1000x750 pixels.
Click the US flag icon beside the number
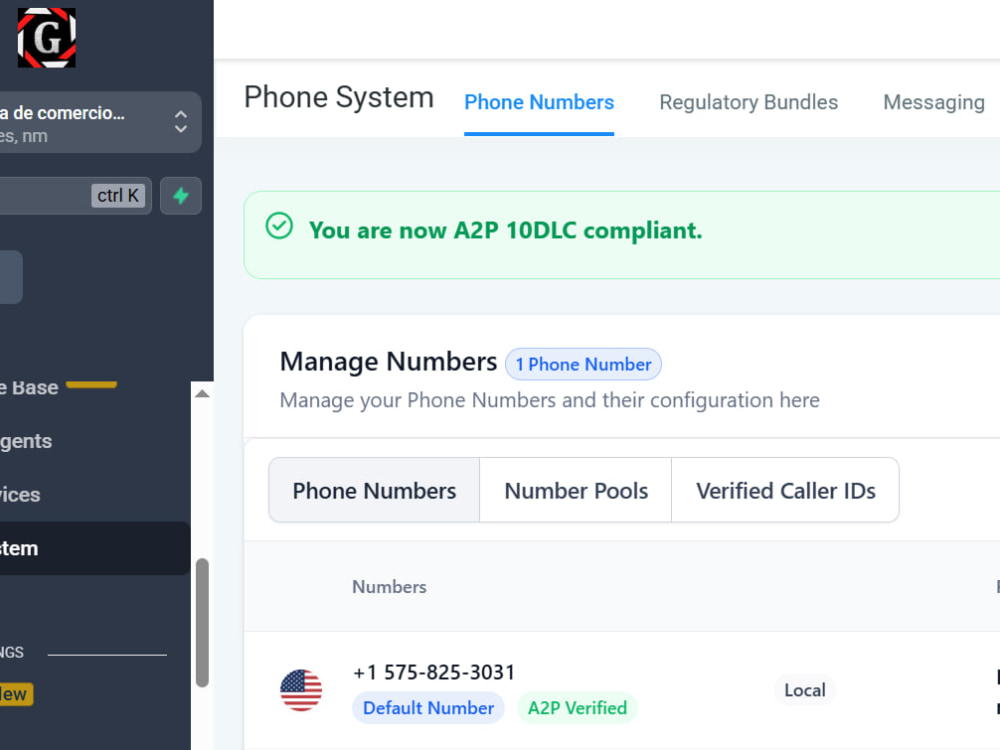(301, 690)
